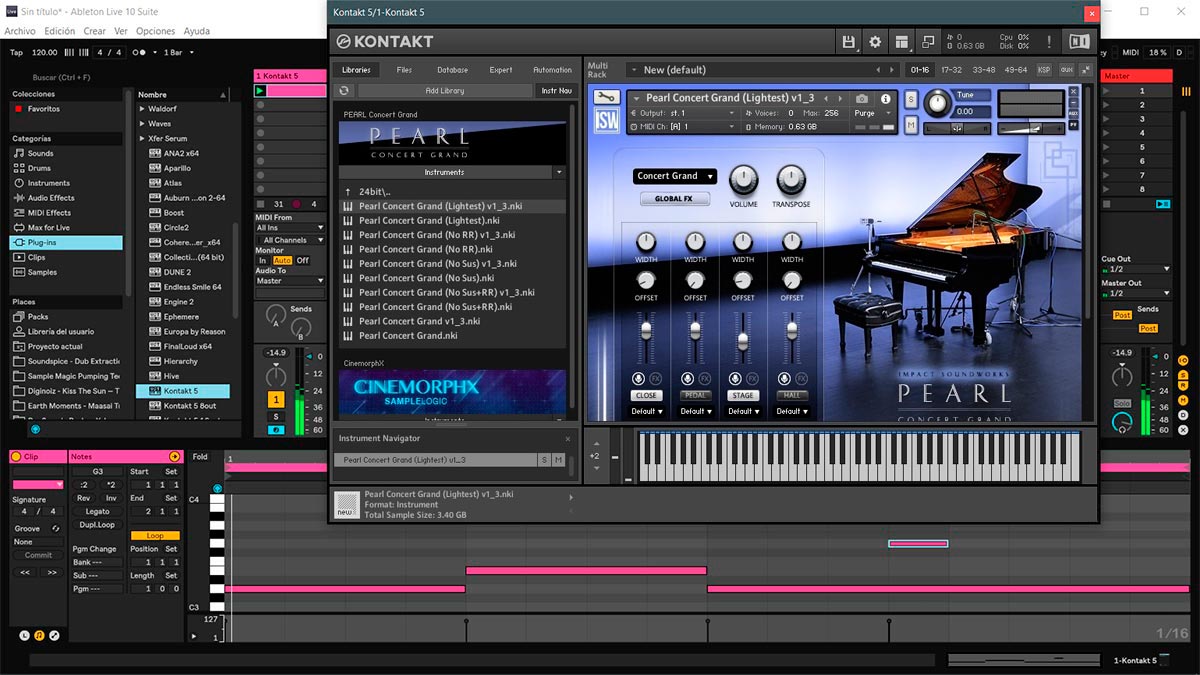1200x675 pixels.
Task: Click the snapshot camera icon
Action: (x=862, y=99)
